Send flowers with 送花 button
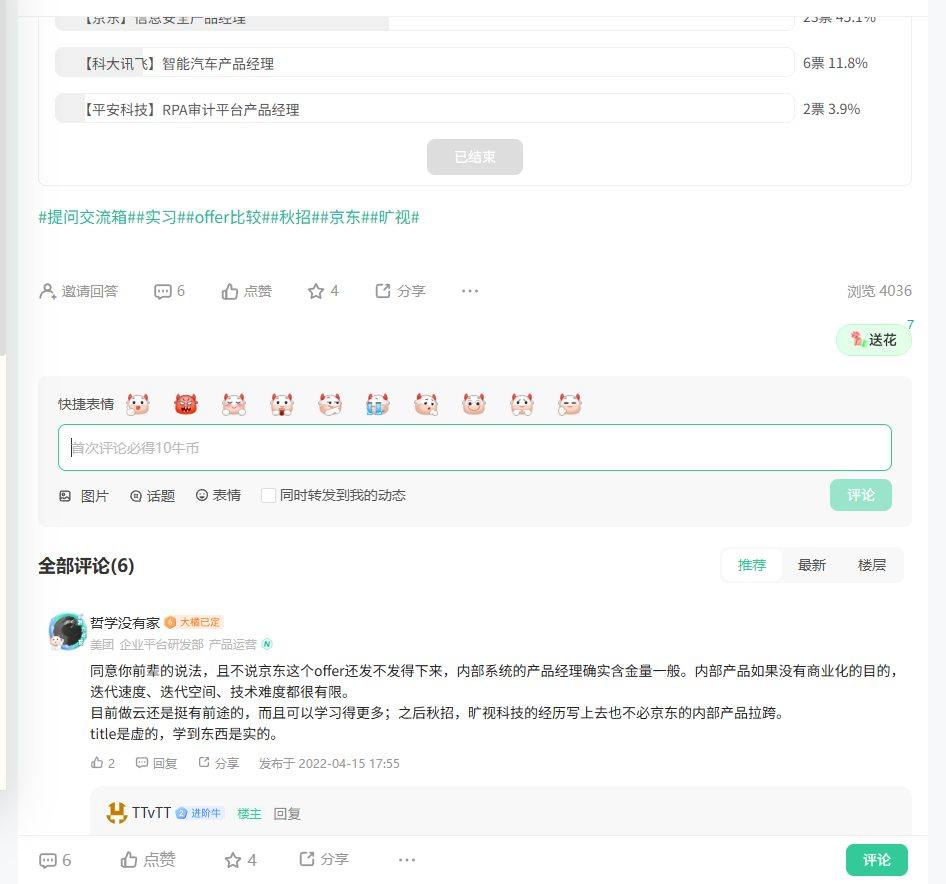Image resolution: width=946 pixels, height=884 pixels. [873, 340]
